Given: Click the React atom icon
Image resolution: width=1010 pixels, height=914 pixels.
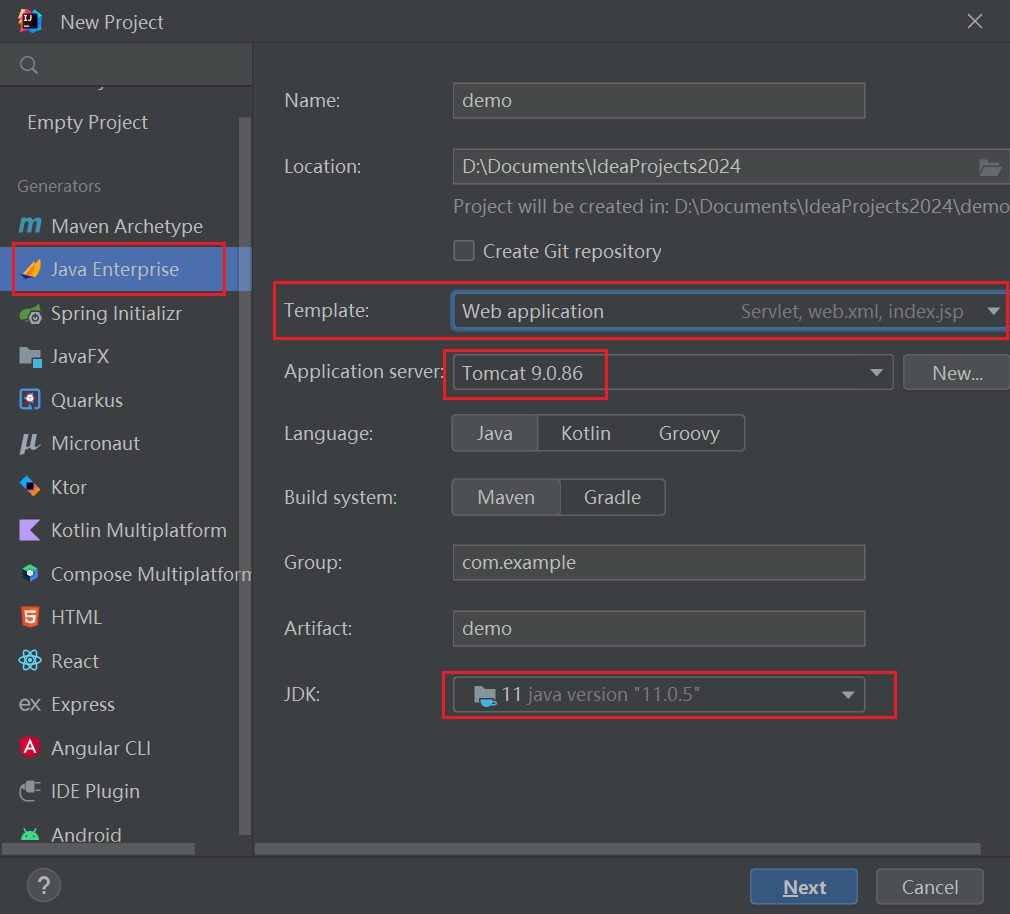Looking at the screenshot, I should pyautogui.click(x=30, y=660).
